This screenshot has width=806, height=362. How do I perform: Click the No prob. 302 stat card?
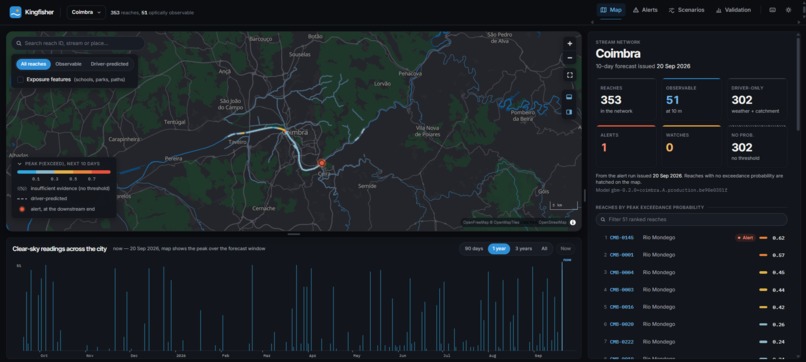757,146
